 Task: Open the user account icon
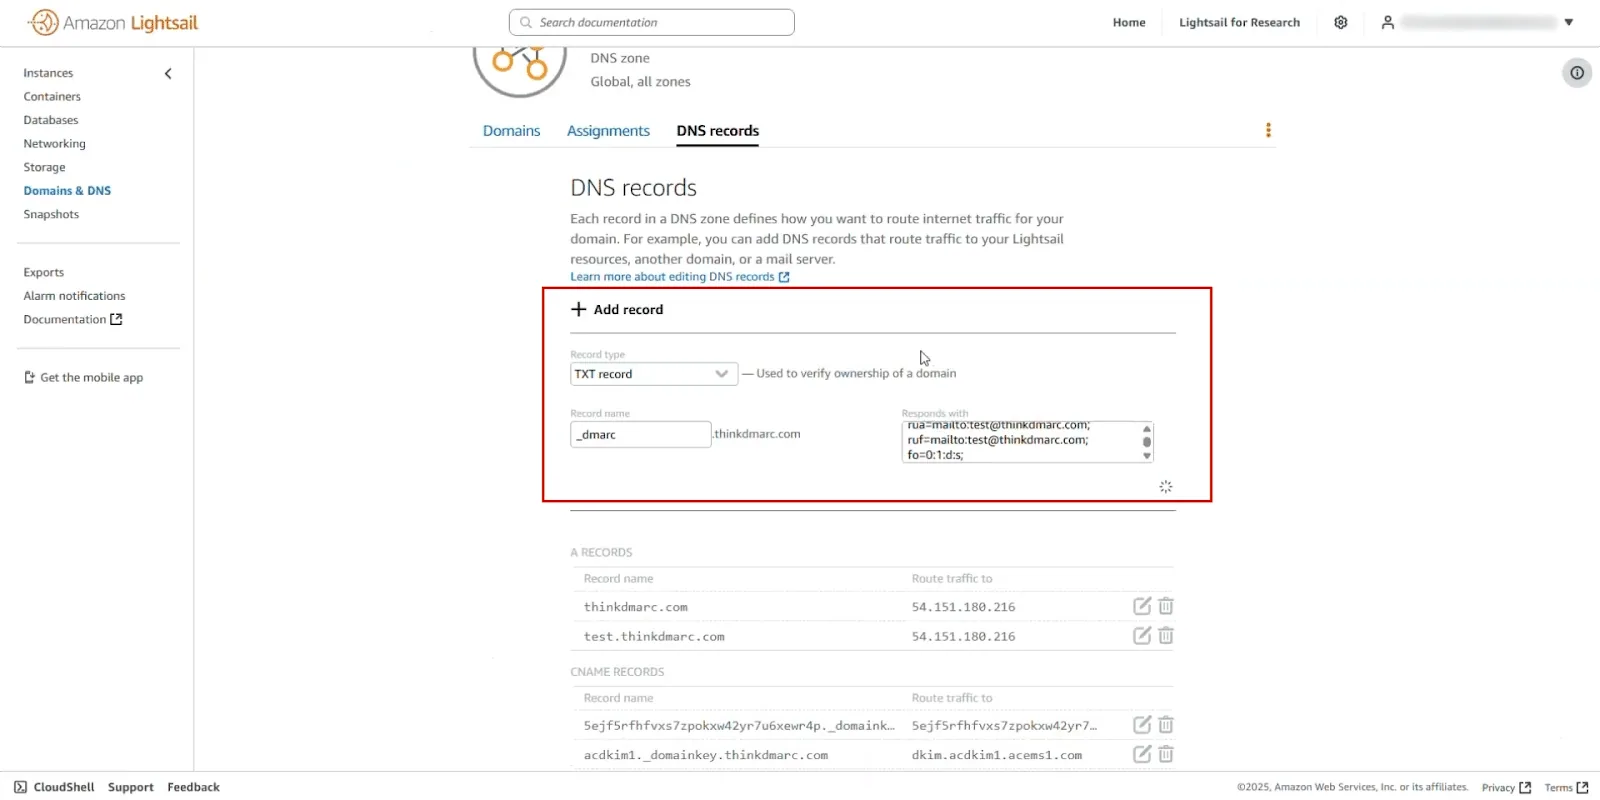(x=1388, y=22)
